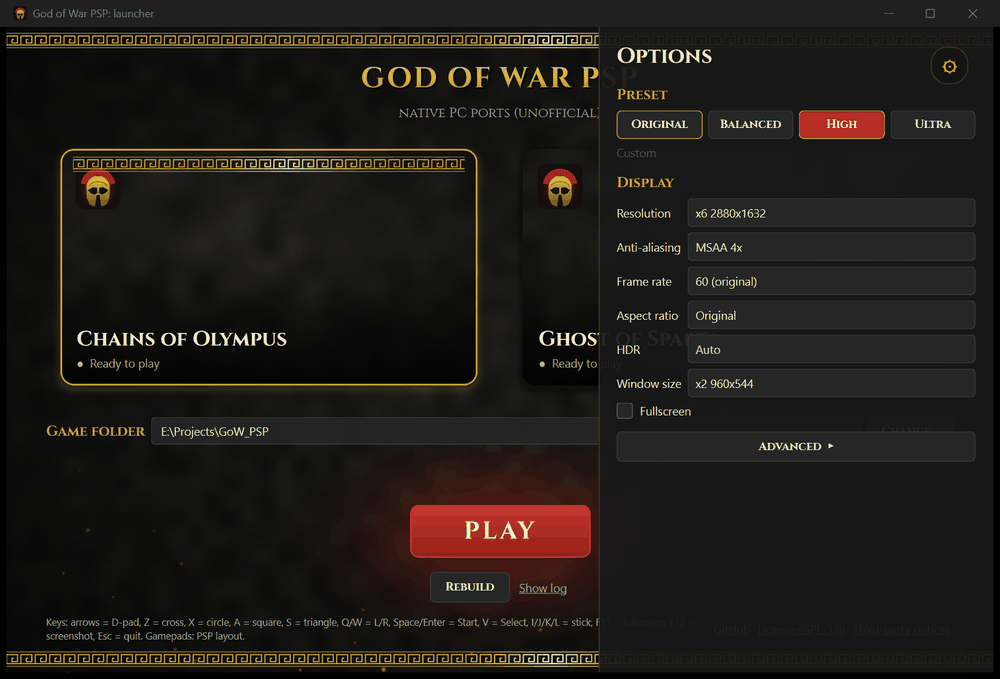Image resolution: width=1000 pixels, height=679 pixels.
Task: Open the Window size dropdown
Action: coord(831,383)
